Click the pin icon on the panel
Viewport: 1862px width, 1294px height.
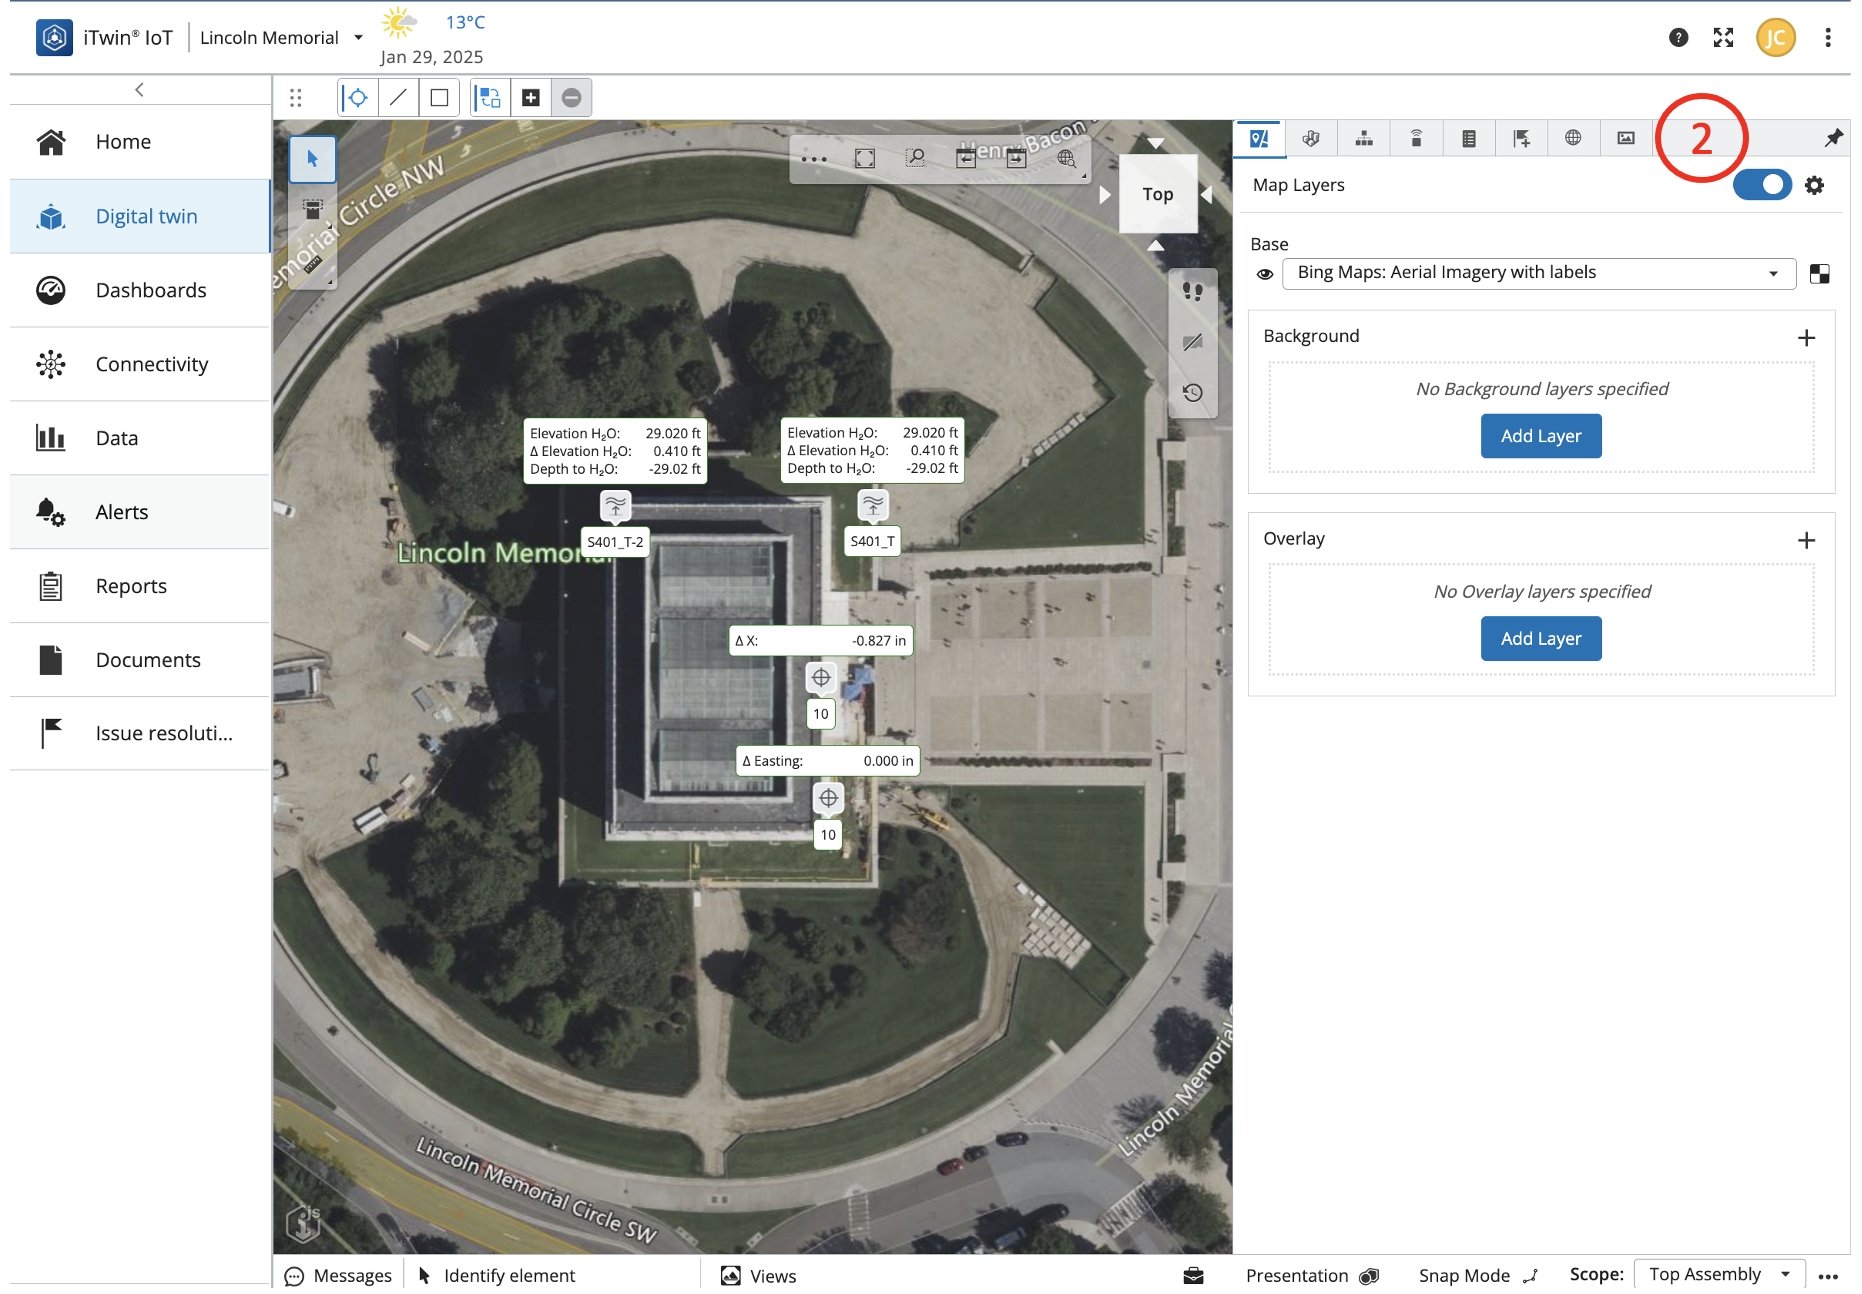tap(1832, 138)
